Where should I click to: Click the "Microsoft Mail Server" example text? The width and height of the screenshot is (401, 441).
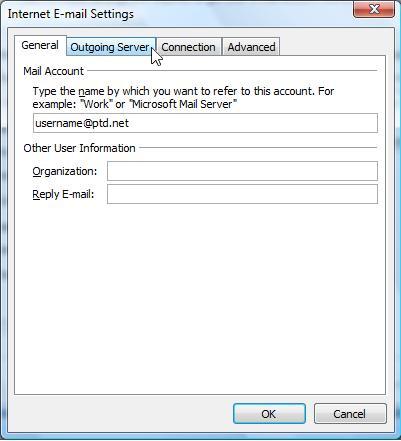click(183, 104)
